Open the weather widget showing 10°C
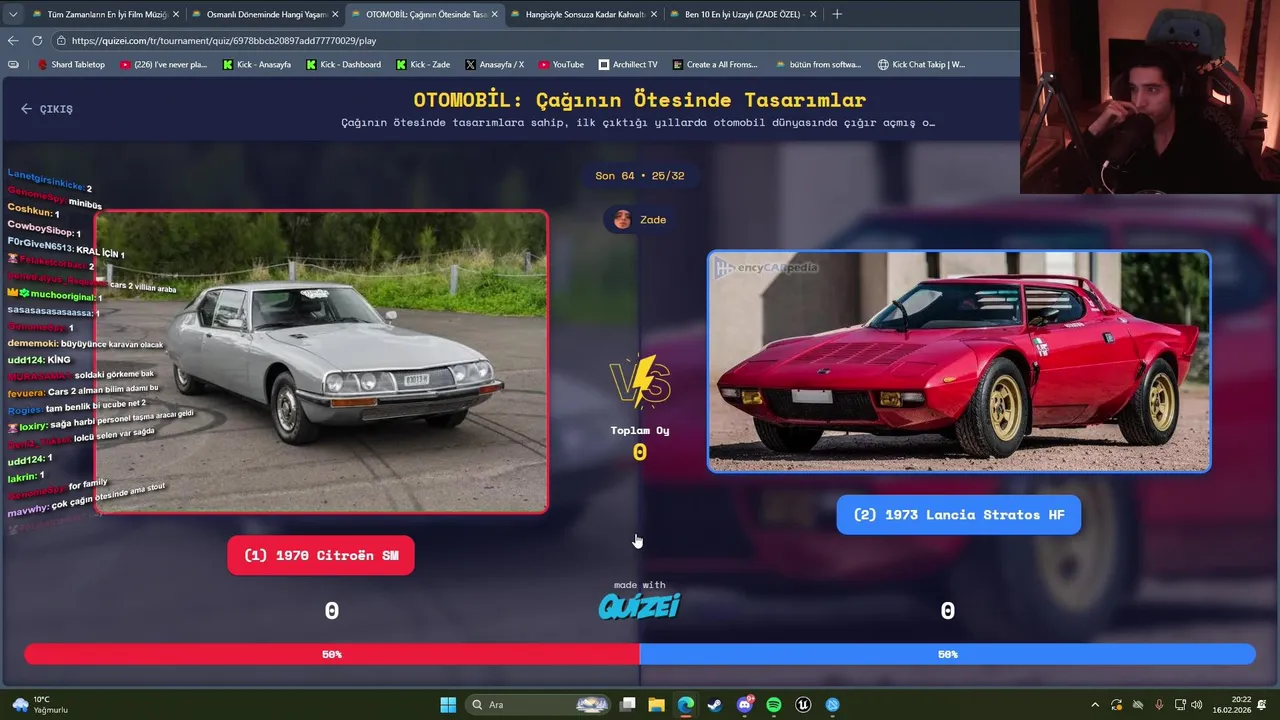Viewport: 1280px width, 720px height. pos(40,704)
